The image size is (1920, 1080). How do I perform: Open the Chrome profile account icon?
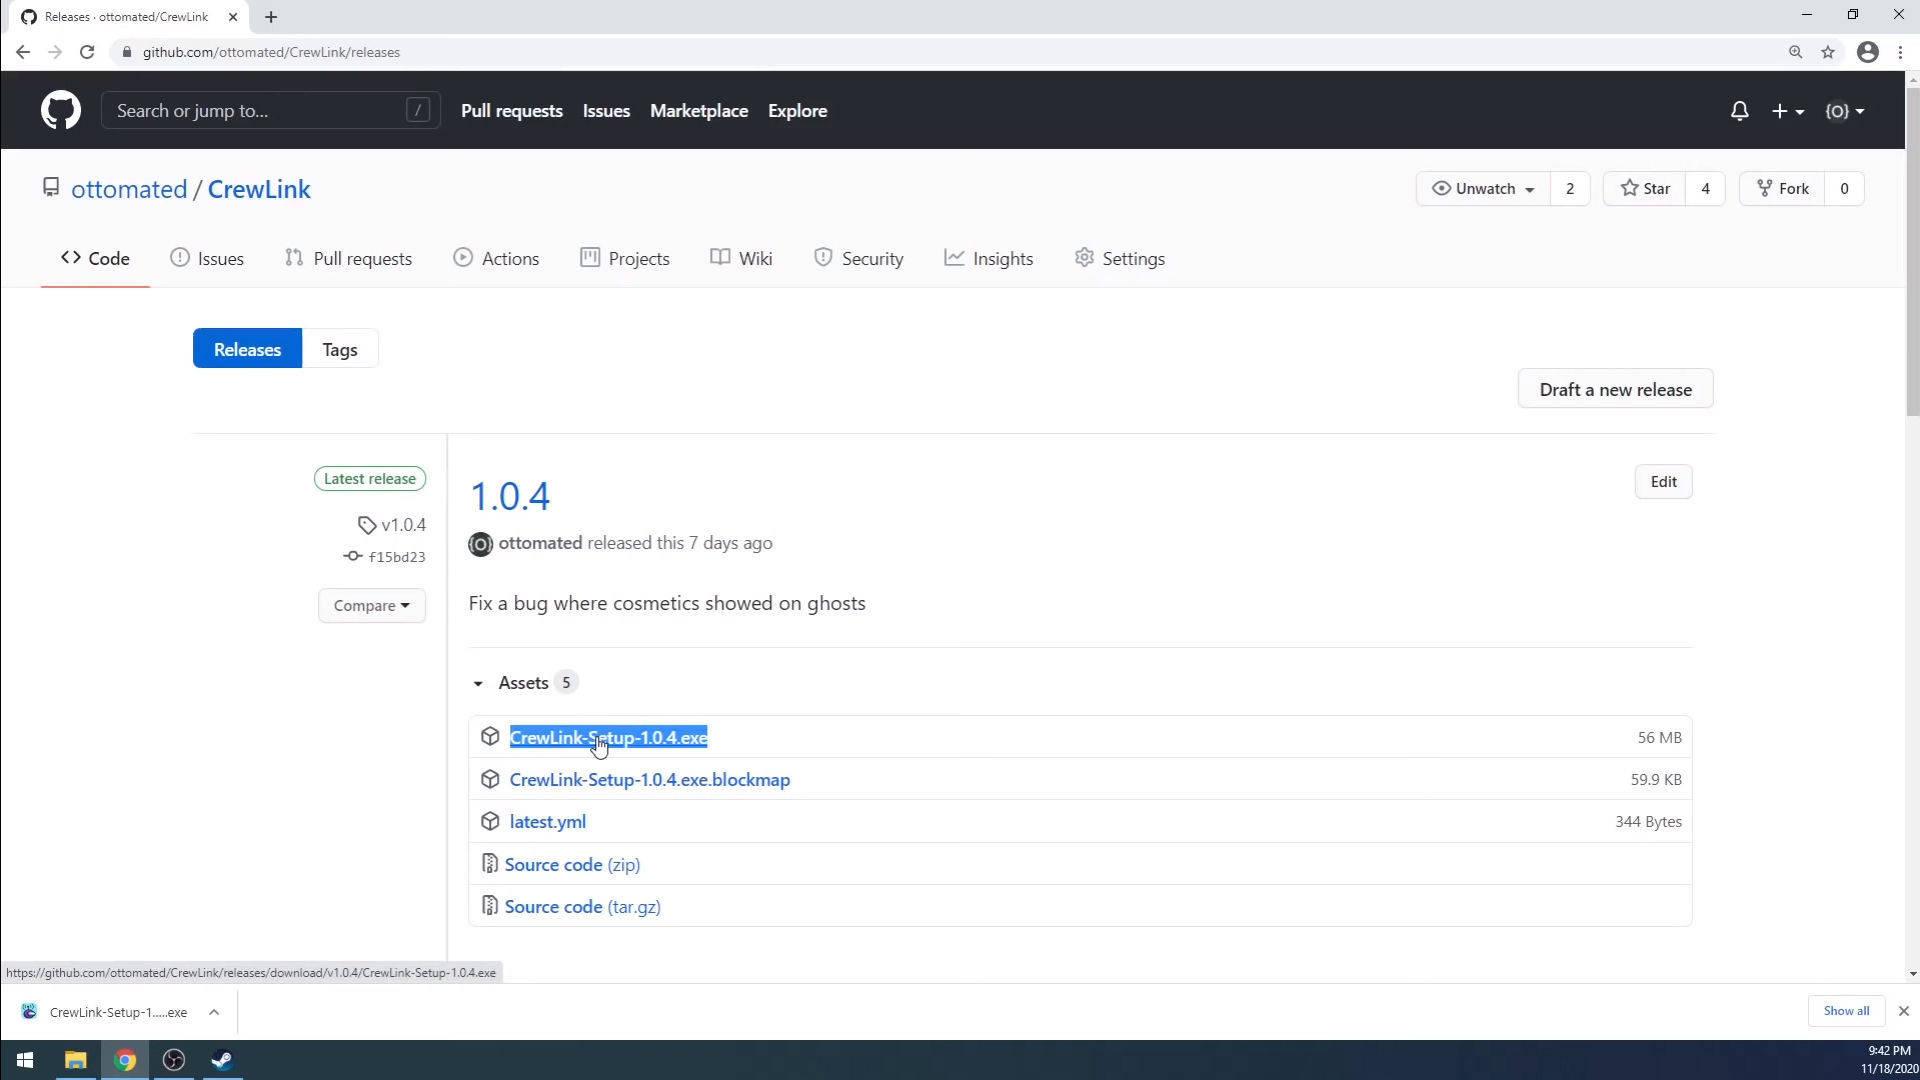(x=1867, y=52)
